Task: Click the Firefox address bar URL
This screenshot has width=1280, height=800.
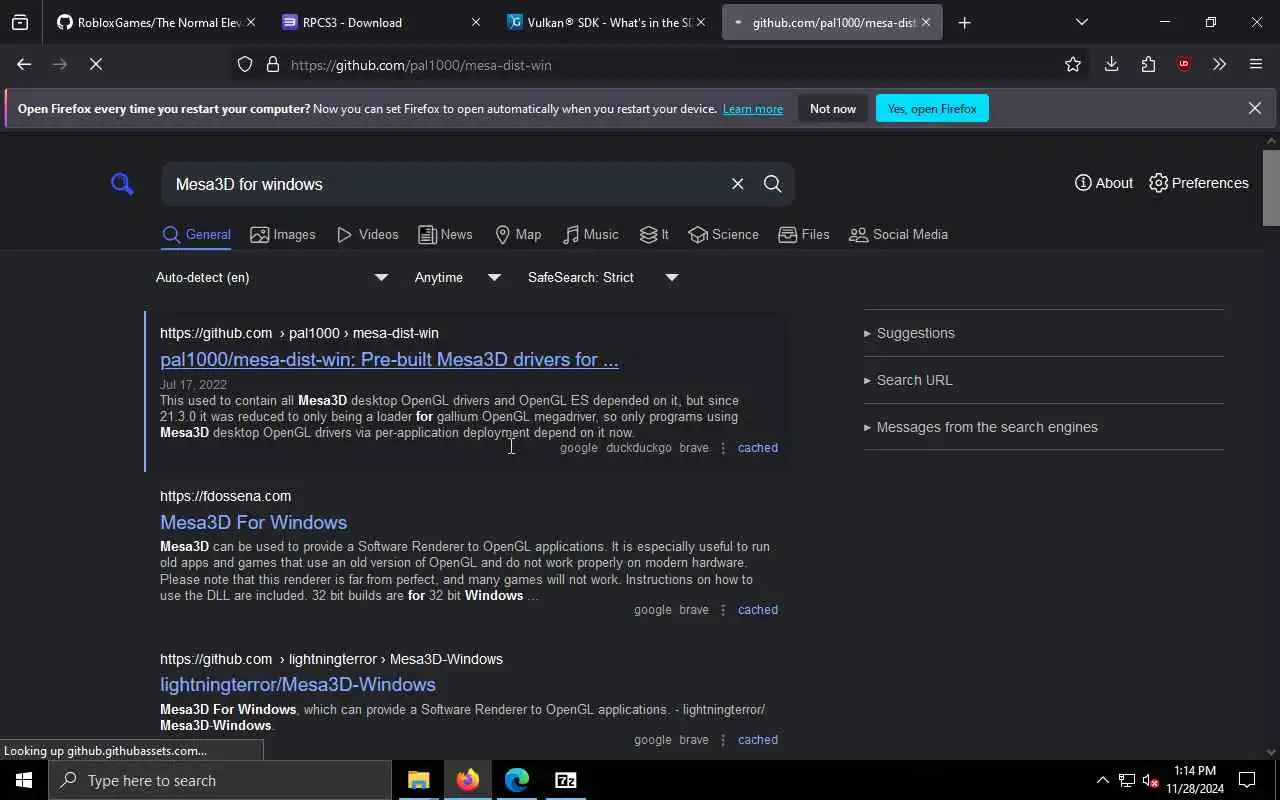Action: pos(421,65)
